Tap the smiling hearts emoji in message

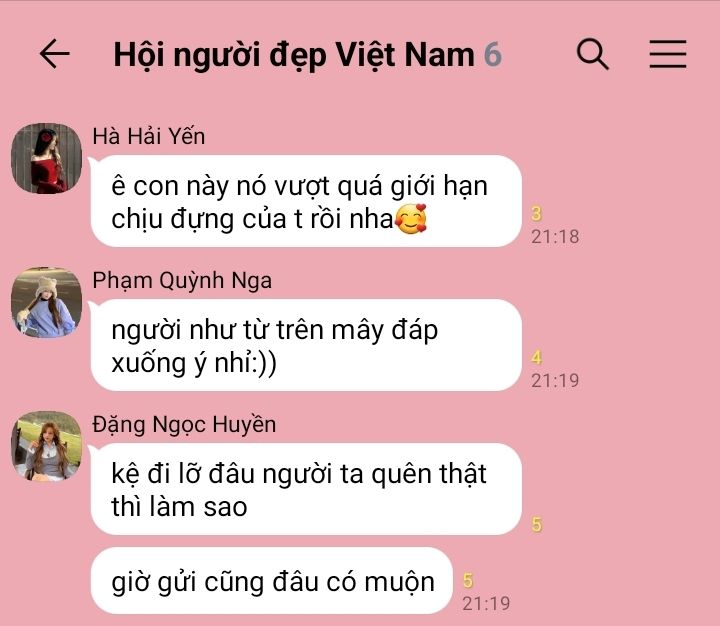click(x=411, y=219)
